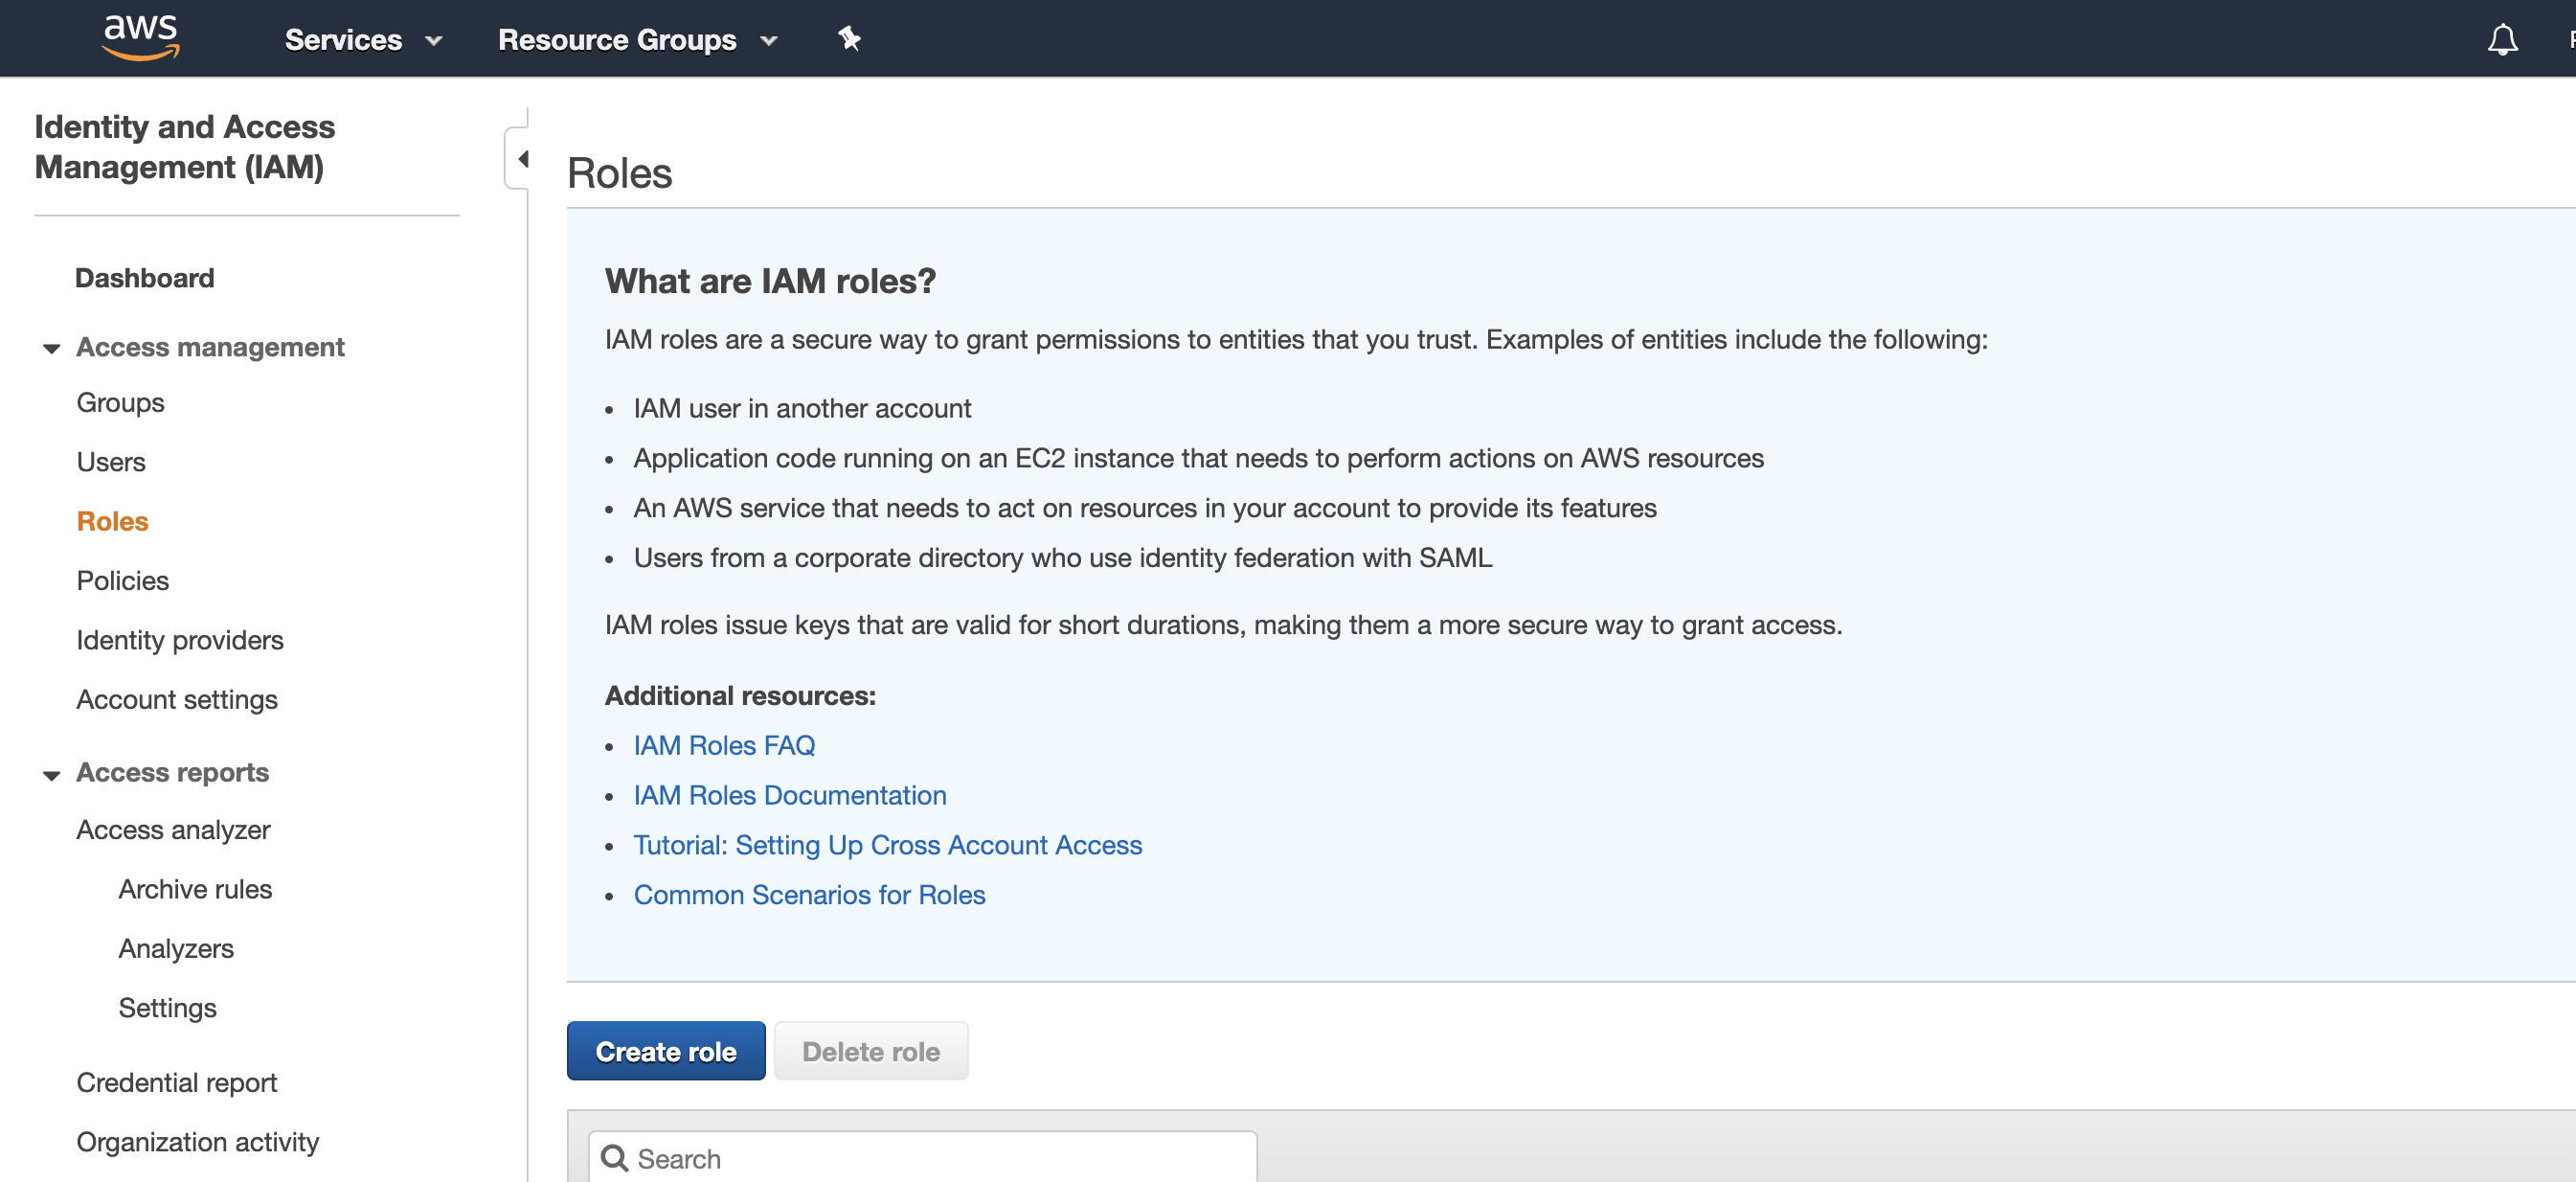The width and height of the screenshot is (2576, 1182).
Task: Open the Resource Groups dropdown
Action: point(637,40)
